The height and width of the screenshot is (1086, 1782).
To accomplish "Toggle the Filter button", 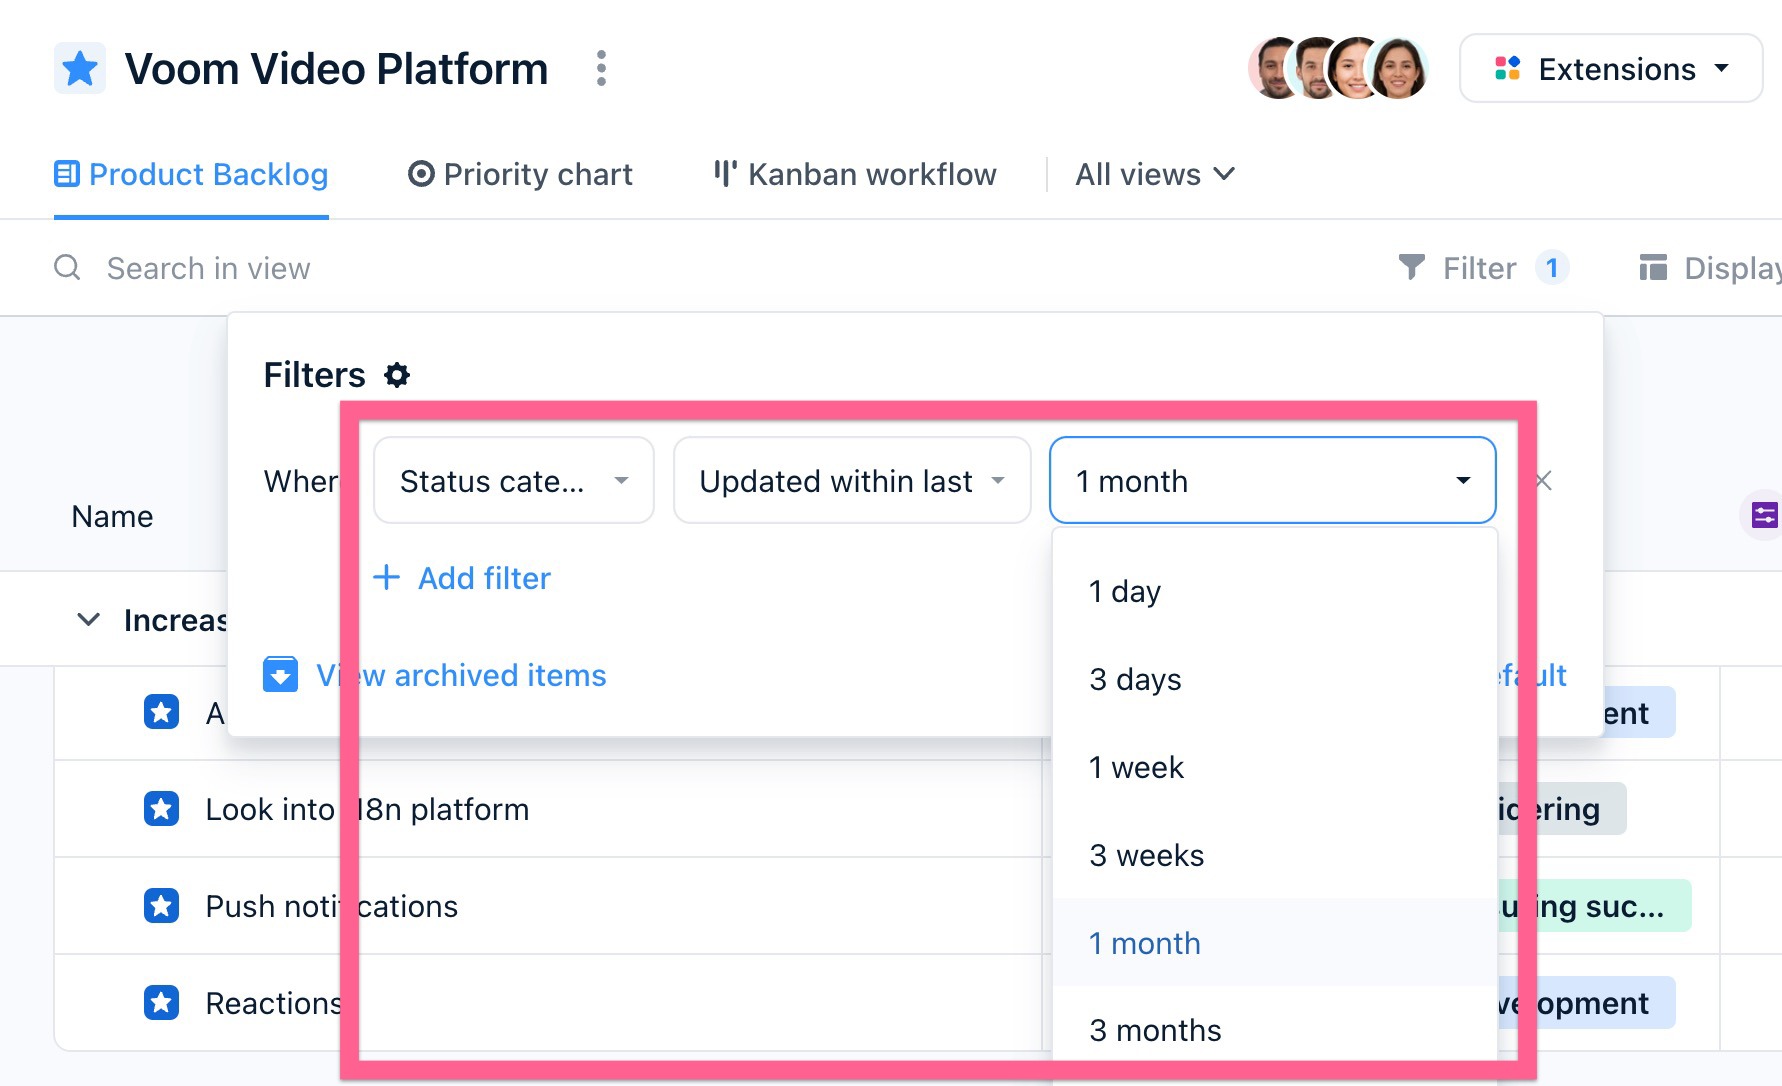I will point(1483,268).
